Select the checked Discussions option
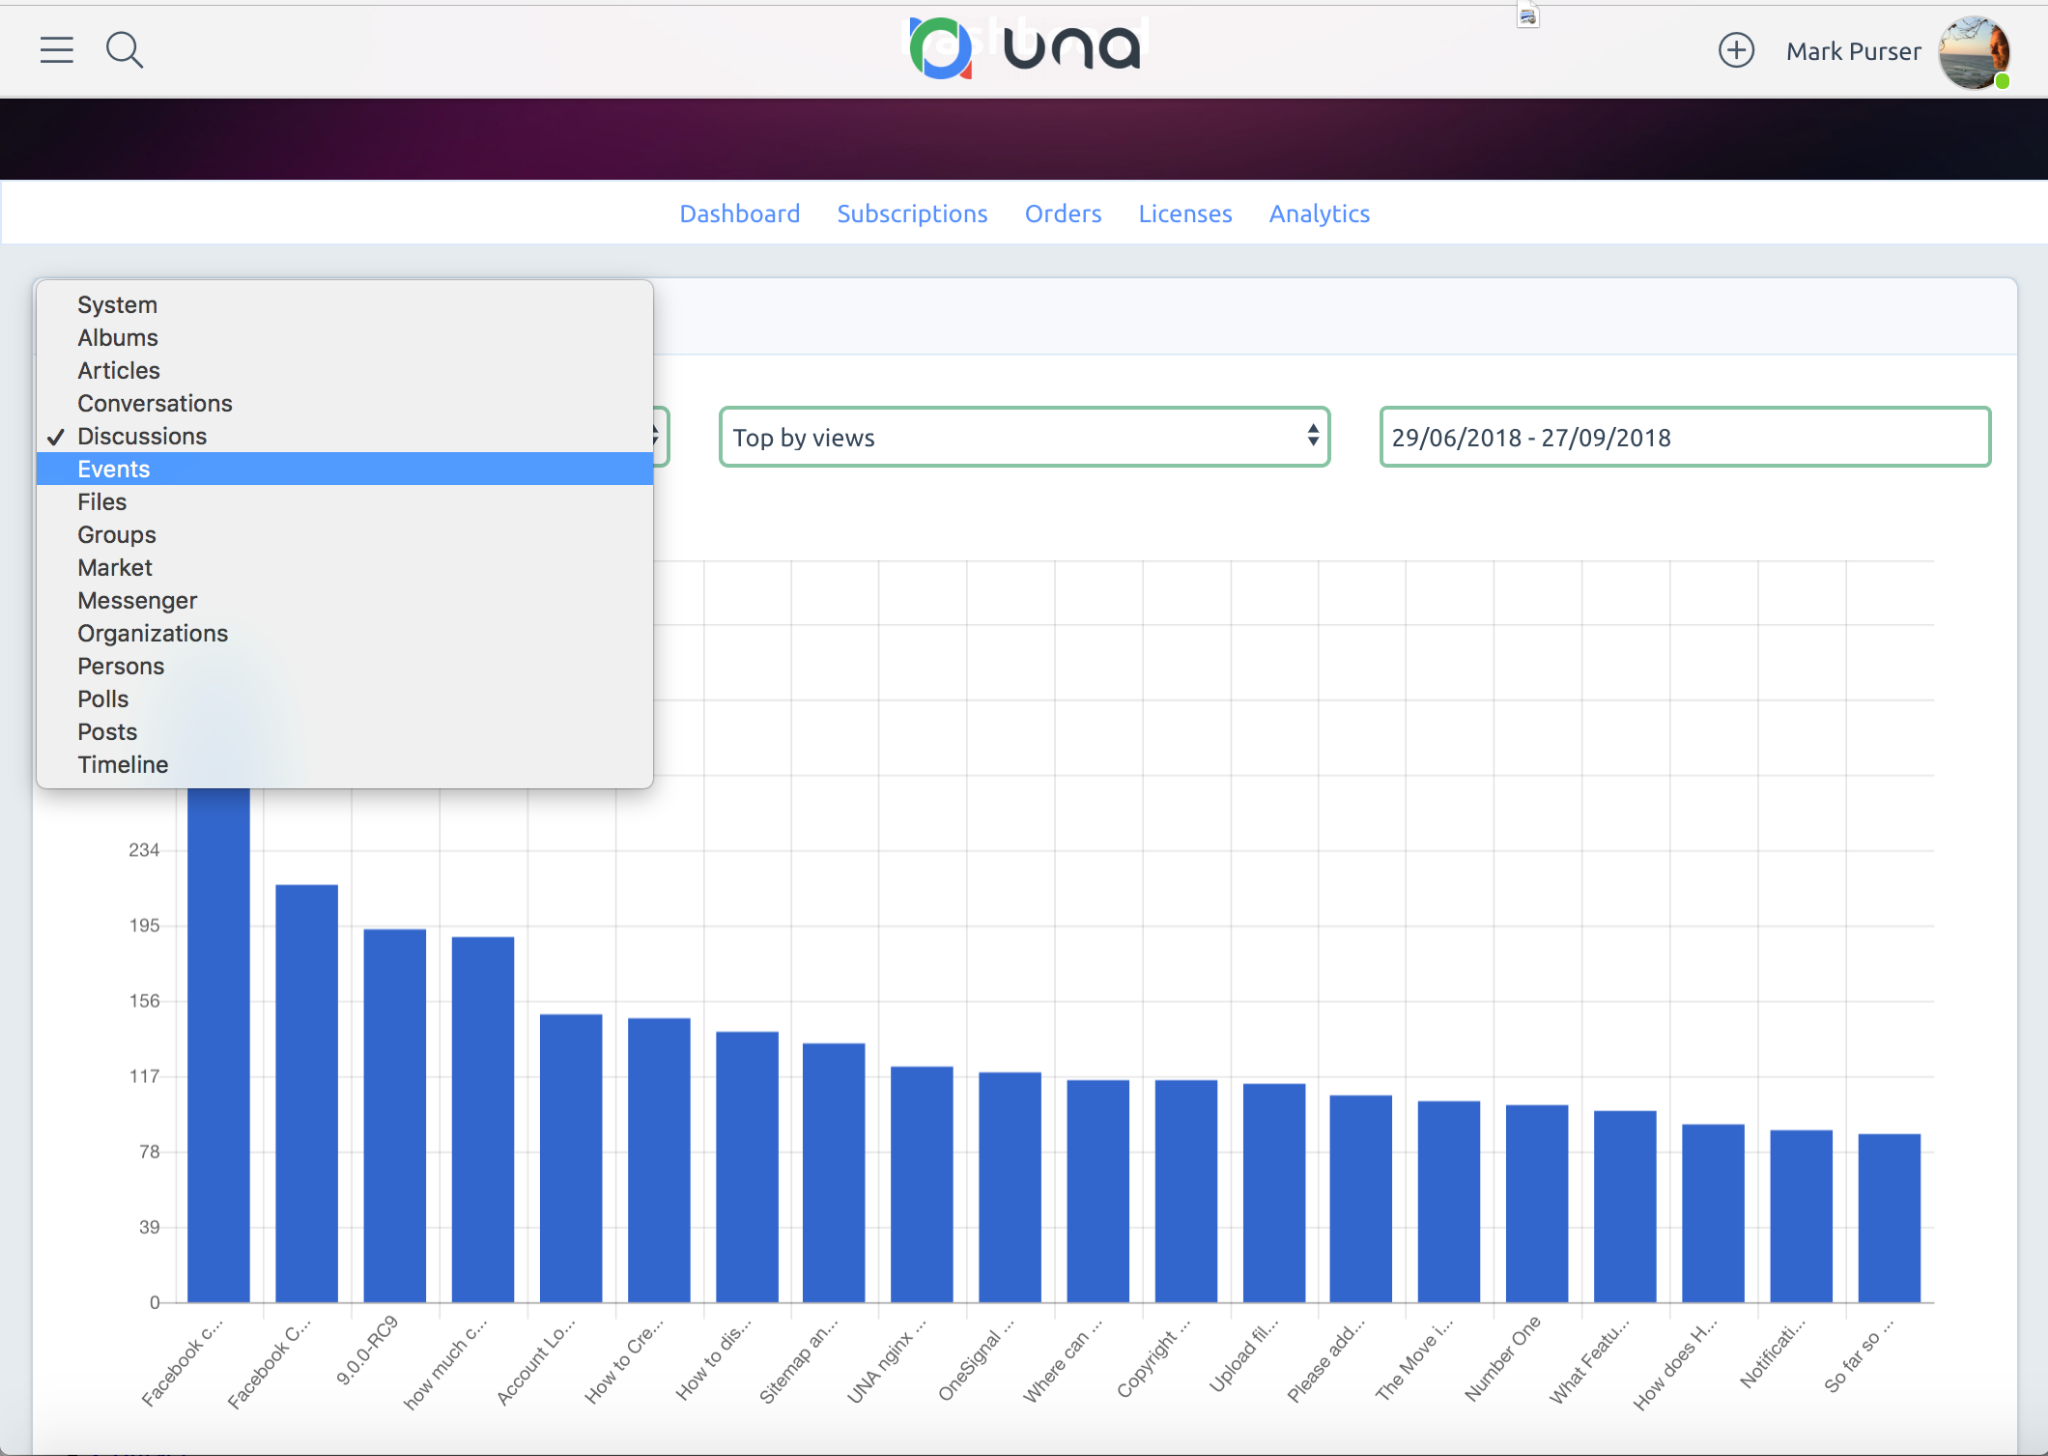This screenshot has height=1456, width=2048. pos(142,436)
